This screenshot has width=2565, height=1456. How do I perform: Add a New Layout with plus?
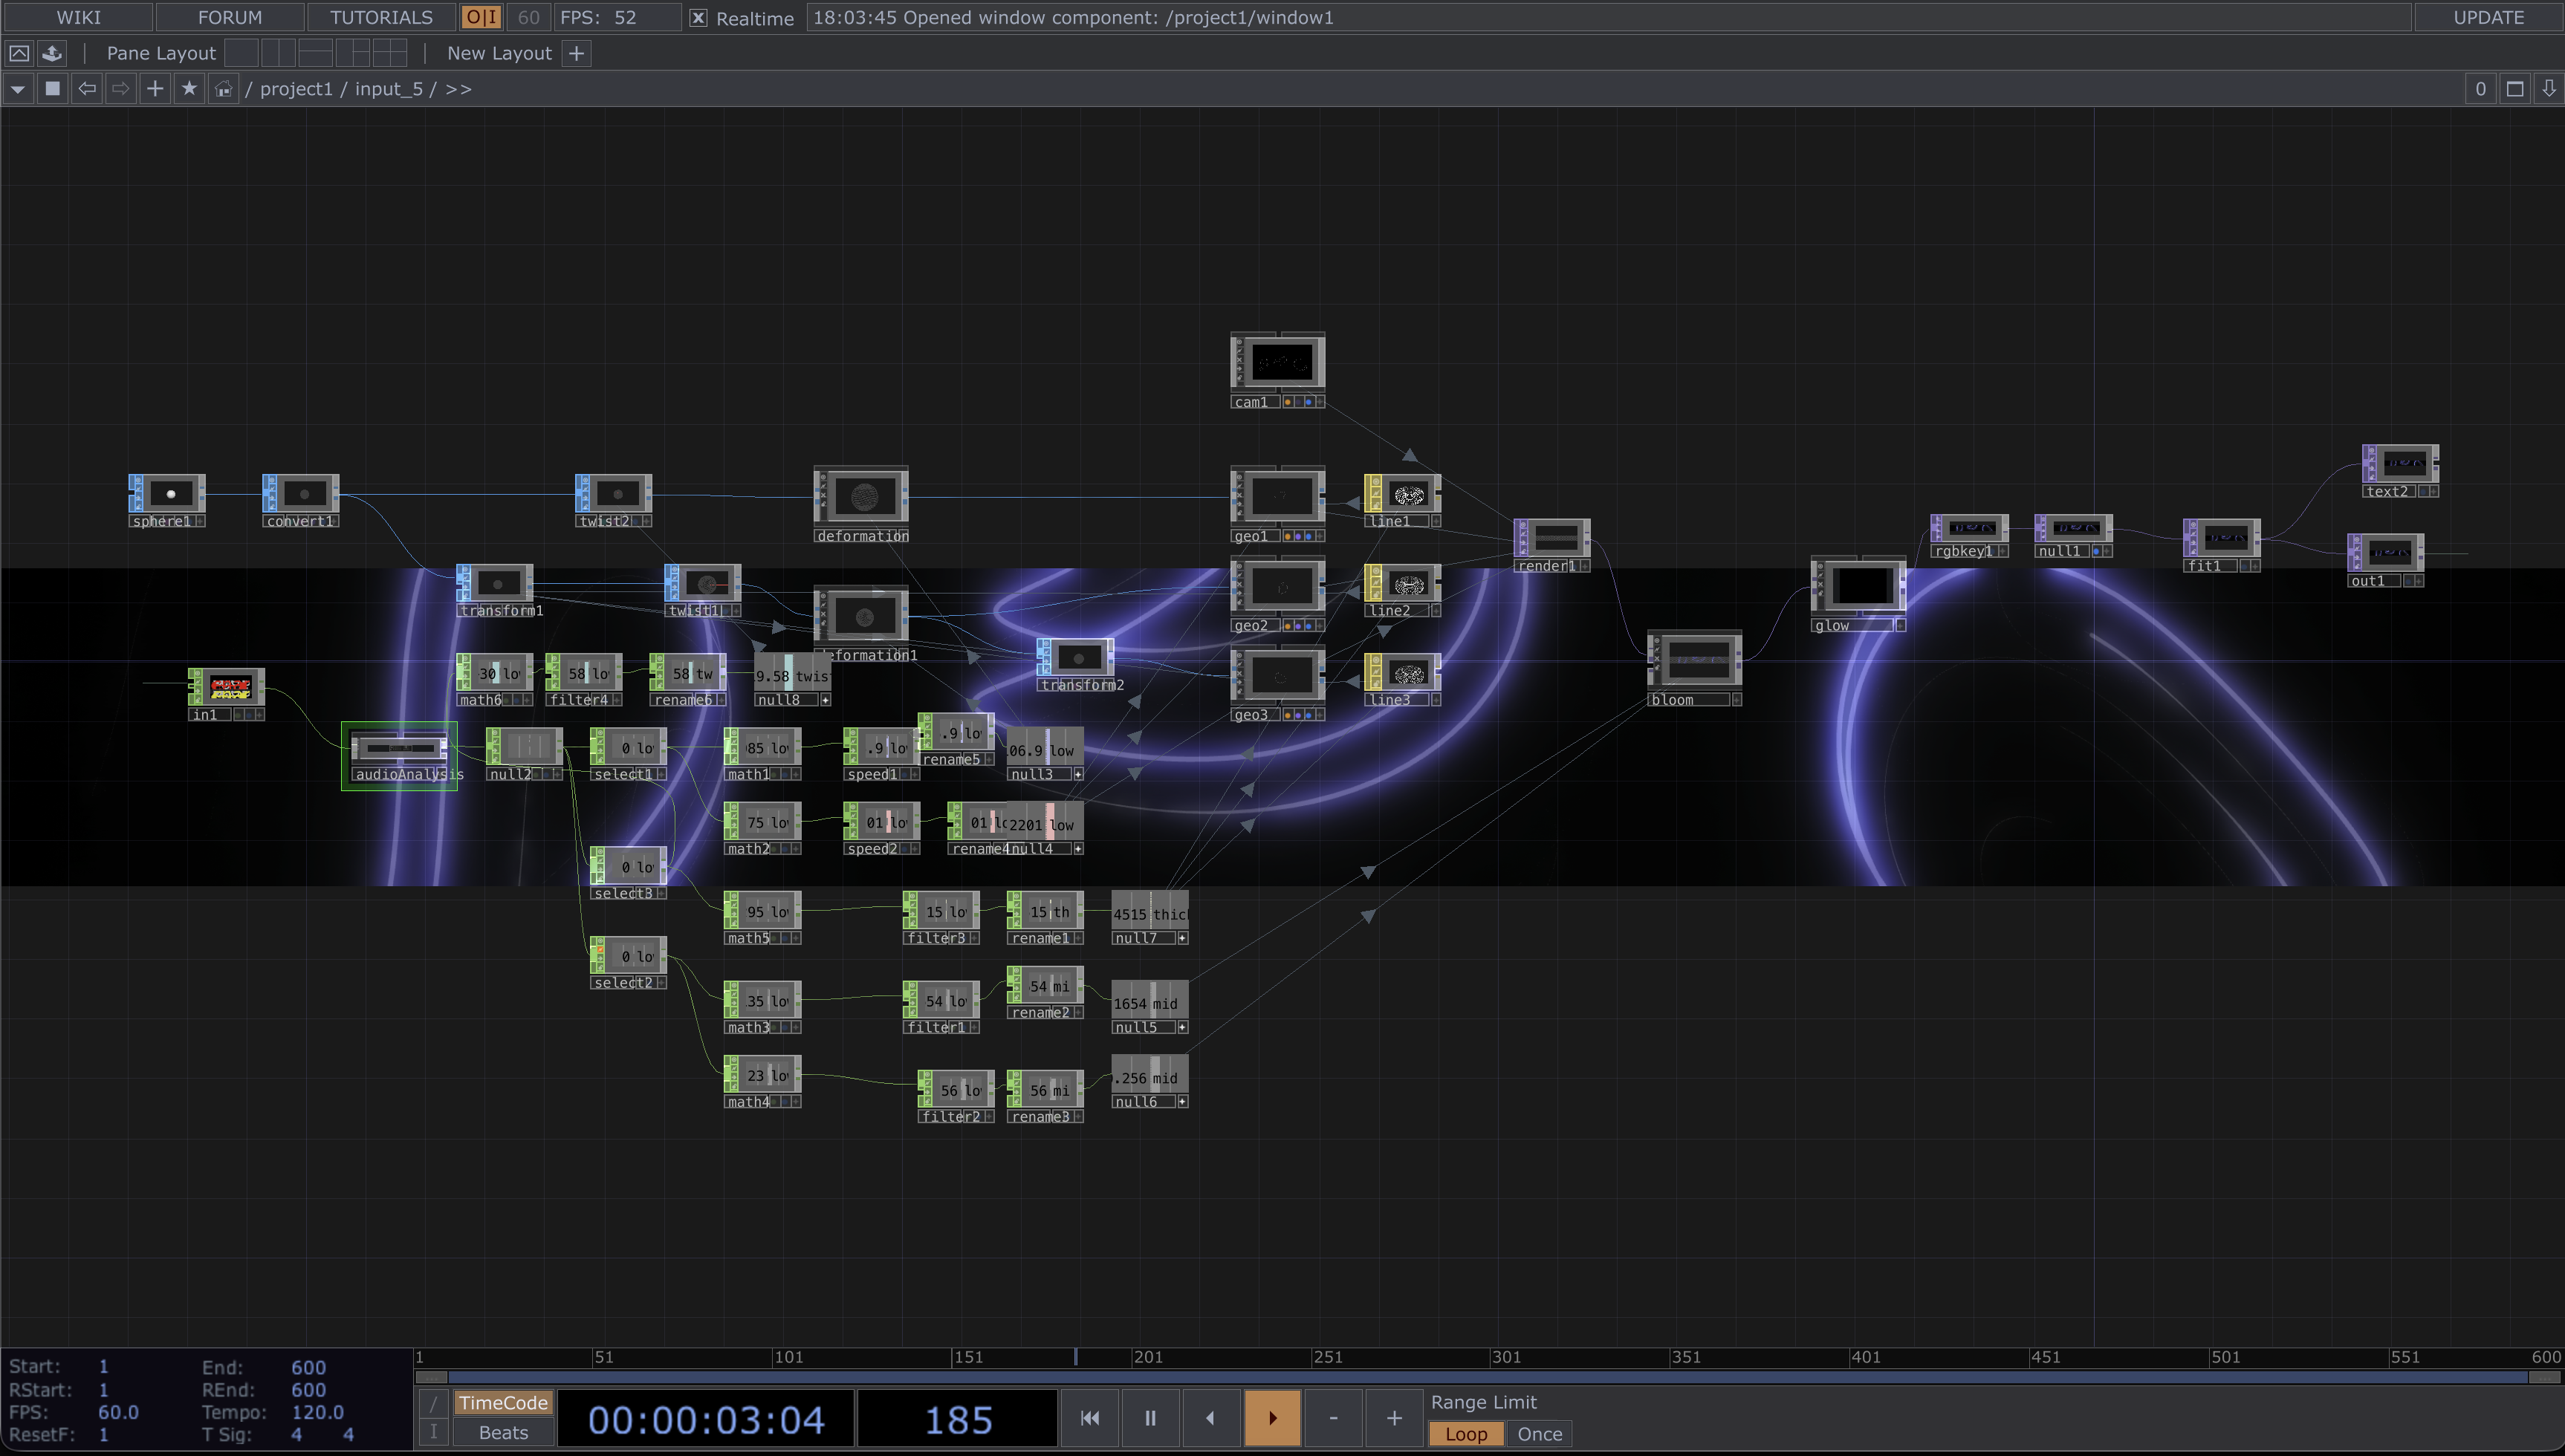[x=577, y=53]
